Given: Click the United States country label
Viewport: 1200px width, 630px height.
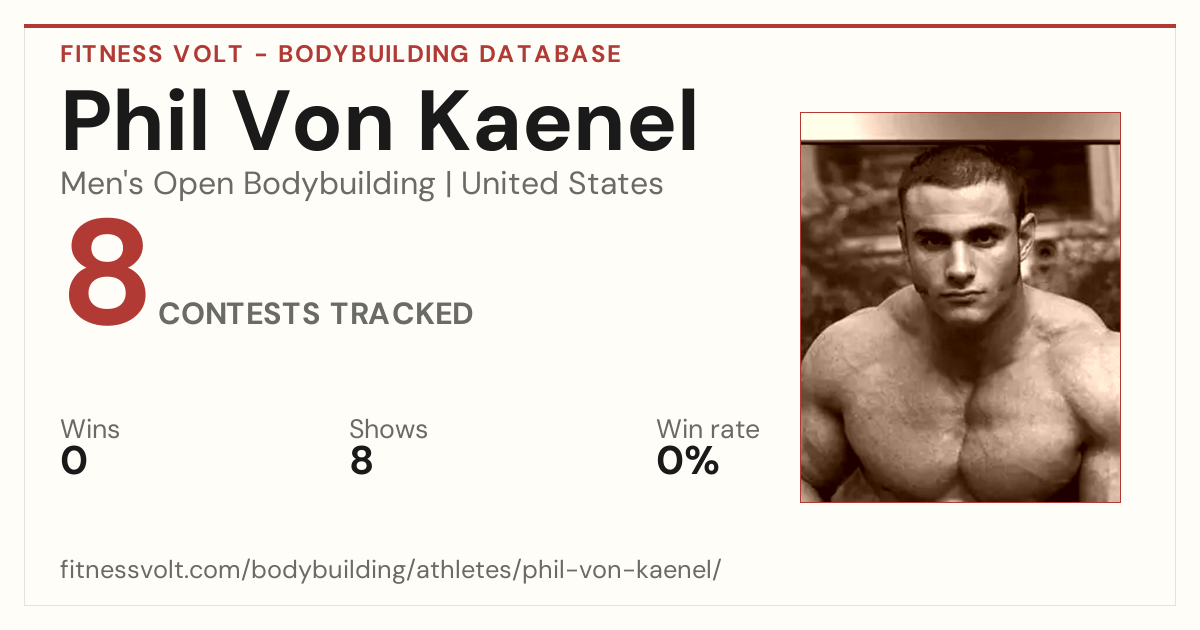Looking at the screenshot, I should (x=562, y=184).
